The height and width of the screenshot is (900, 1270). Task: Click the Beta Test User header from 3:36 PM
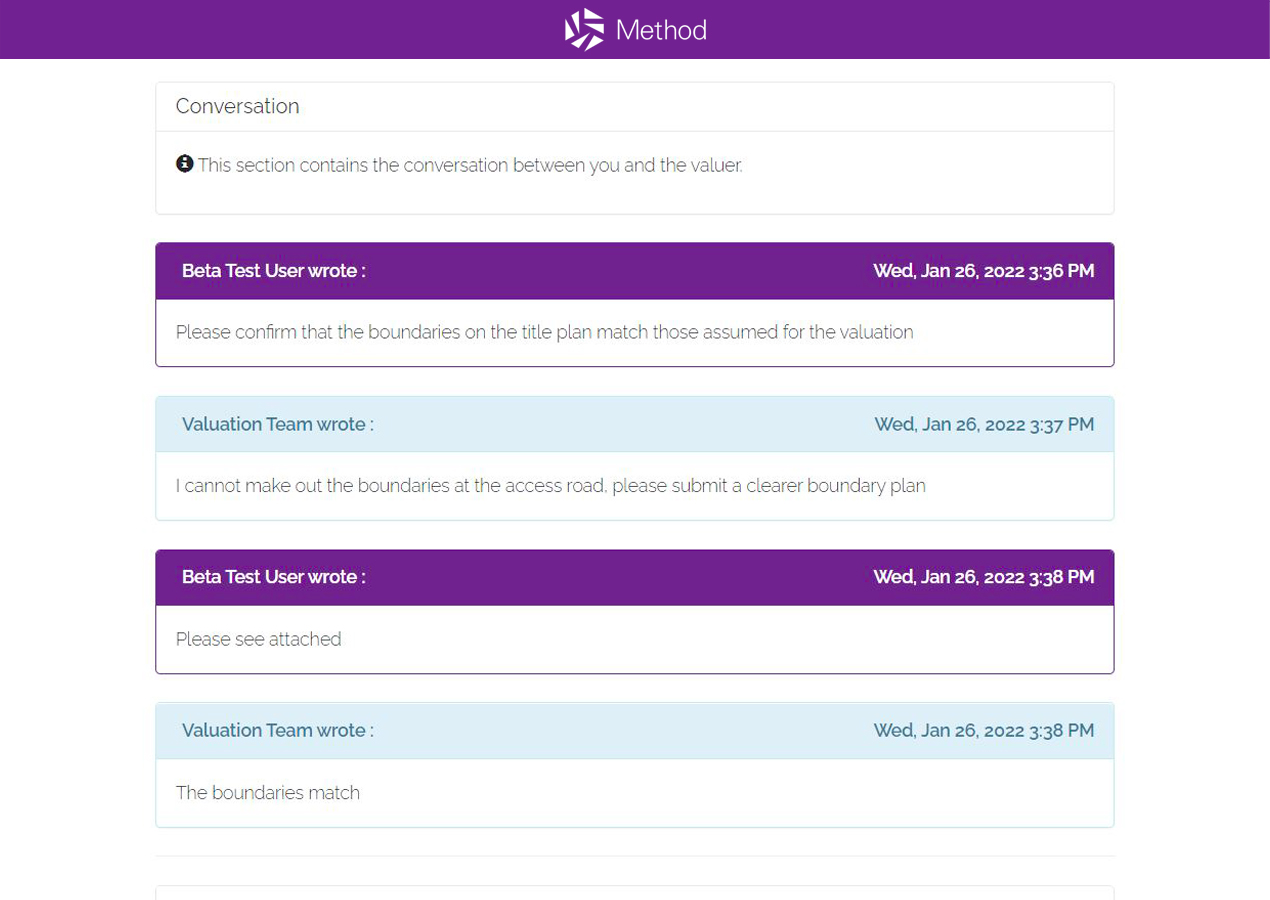click(273, 271)
